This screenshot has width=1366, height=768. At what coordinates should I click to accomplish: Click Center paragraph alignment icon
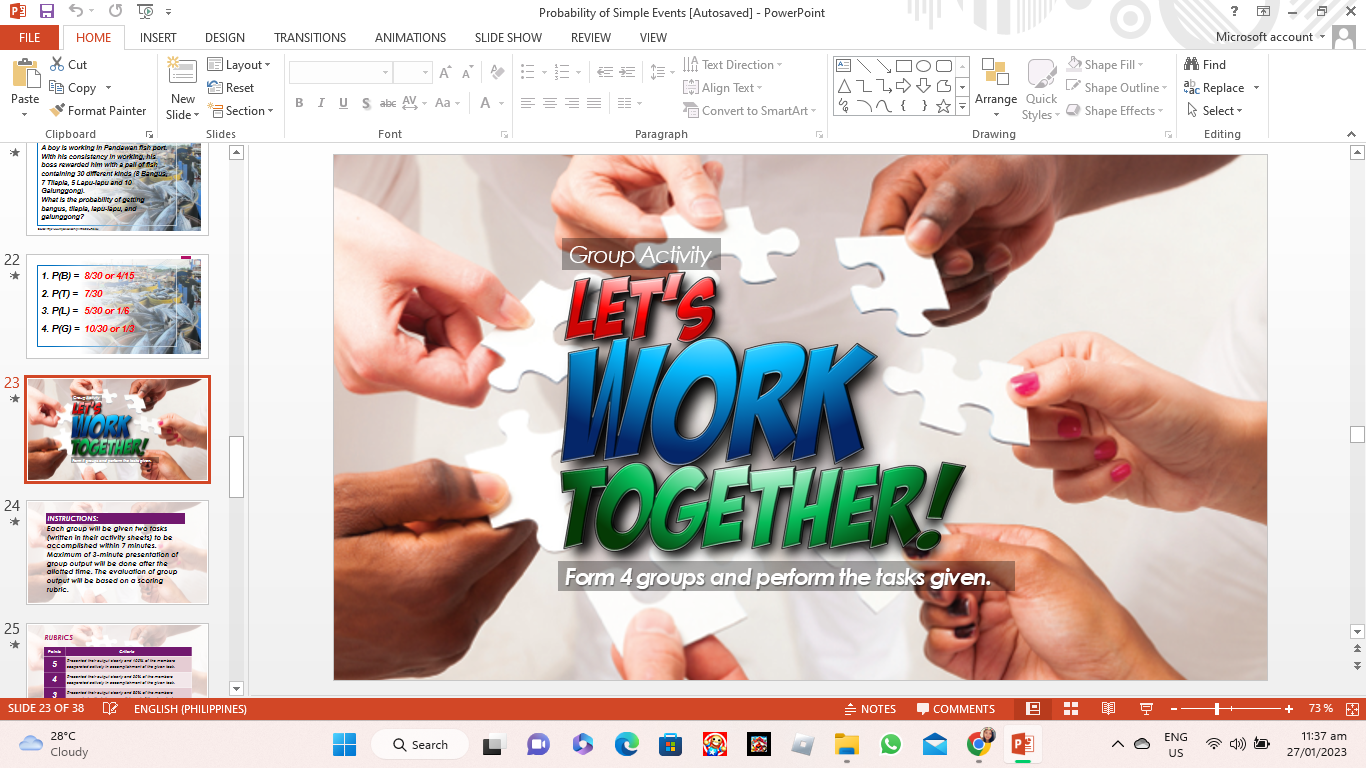coord(549,103)
